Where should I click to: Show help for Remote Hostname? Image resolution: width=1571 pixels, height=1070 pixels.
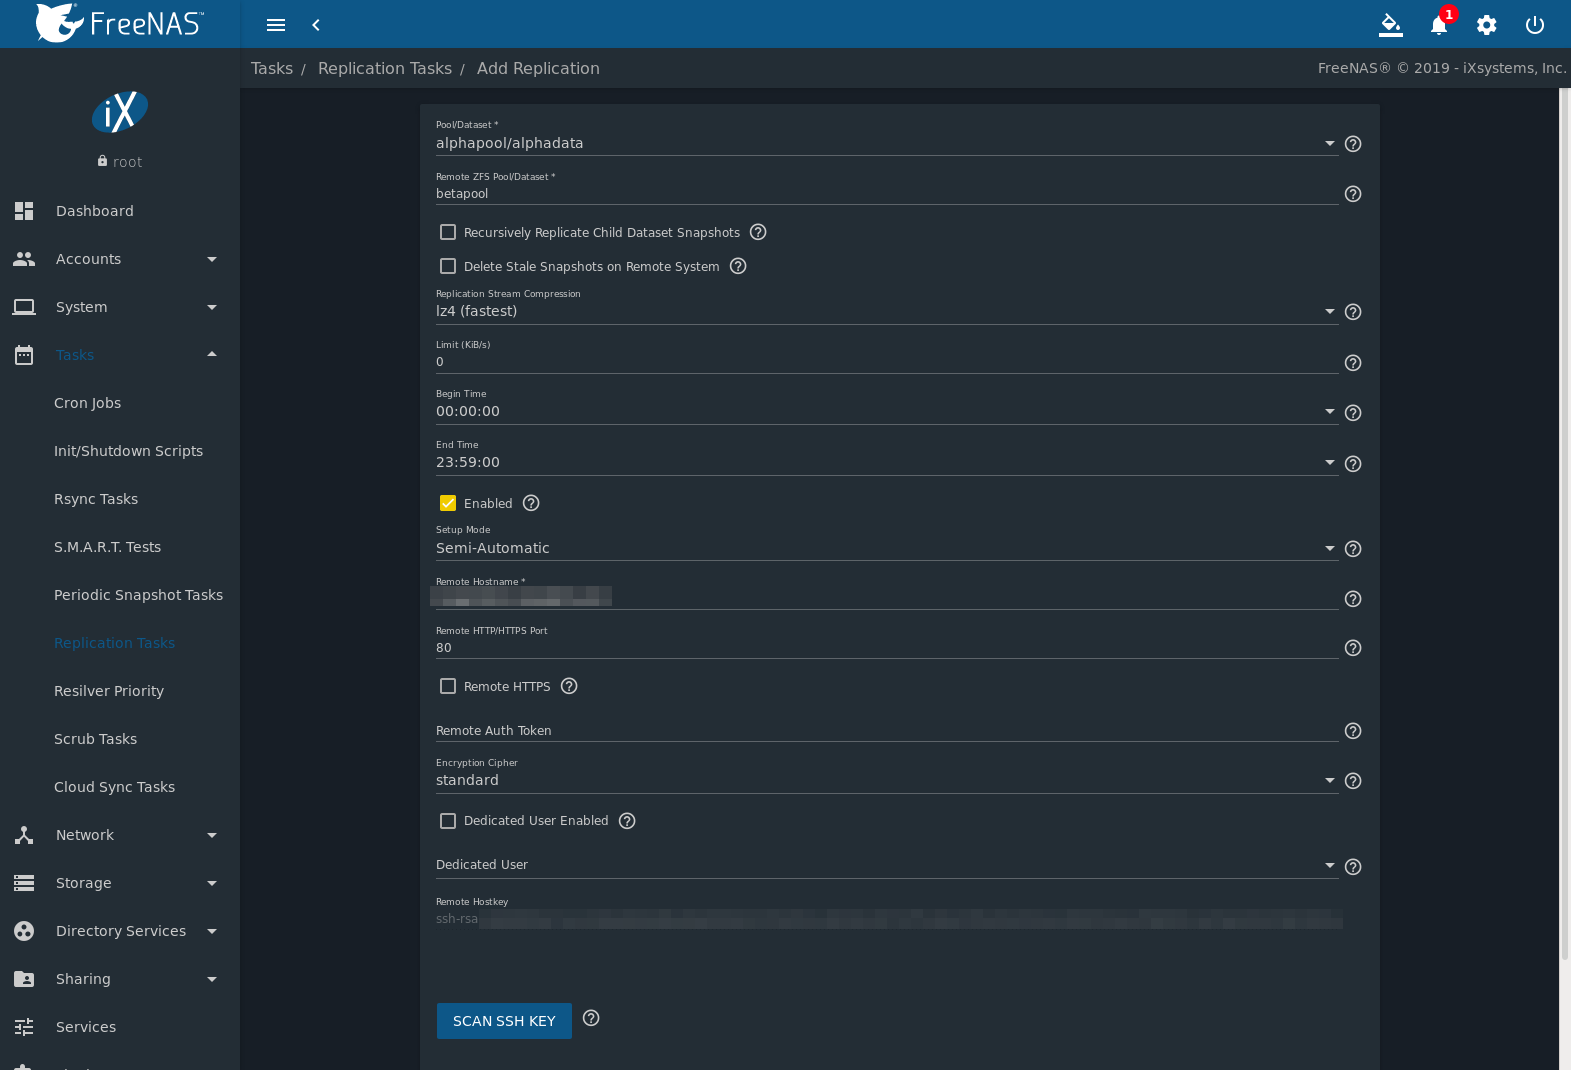(1353, 599)
